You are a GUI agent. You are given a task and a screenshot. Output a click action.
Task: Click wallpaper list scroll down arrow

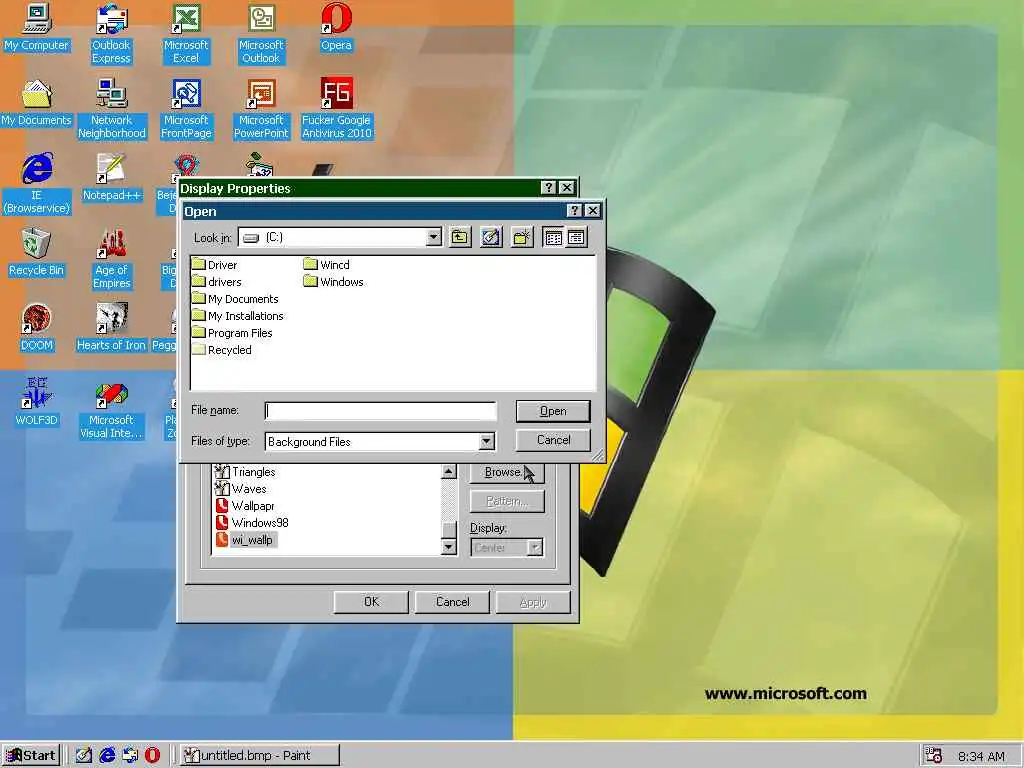[449, 547]
